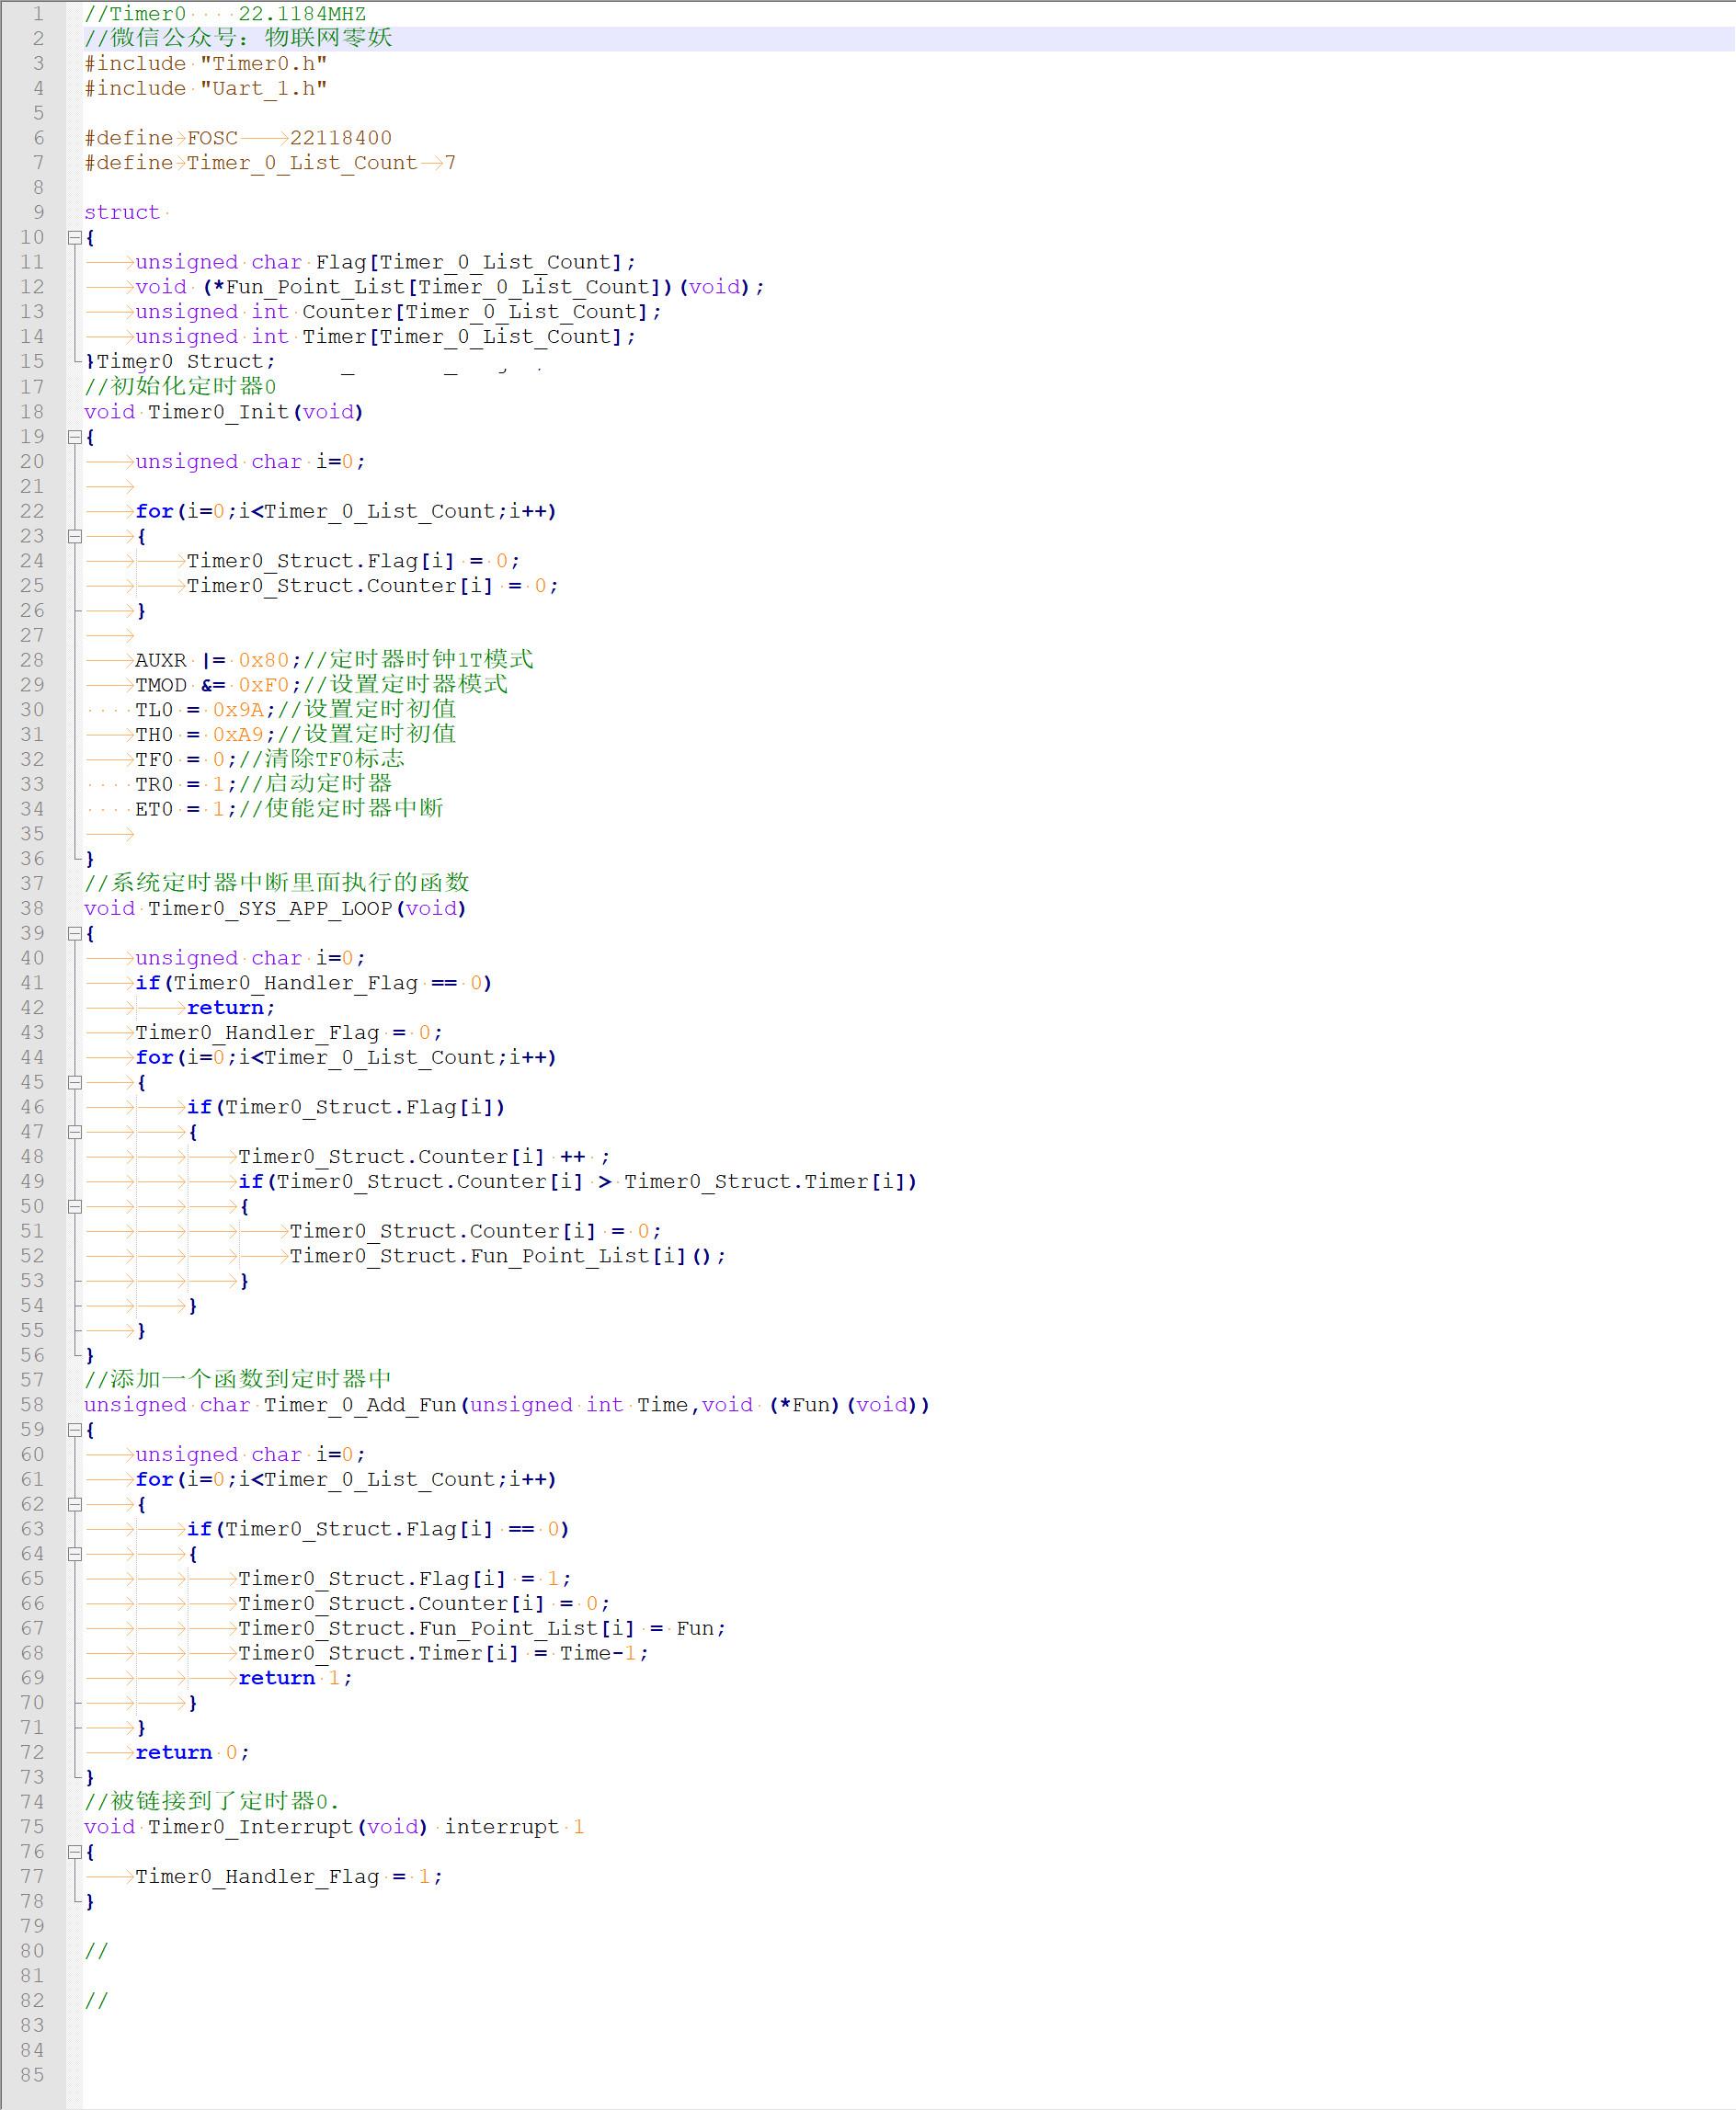Screen dimensions: 1736x2110
Task: Click the "void Timer0_Init(void)" function header
Action: (224, 412)
